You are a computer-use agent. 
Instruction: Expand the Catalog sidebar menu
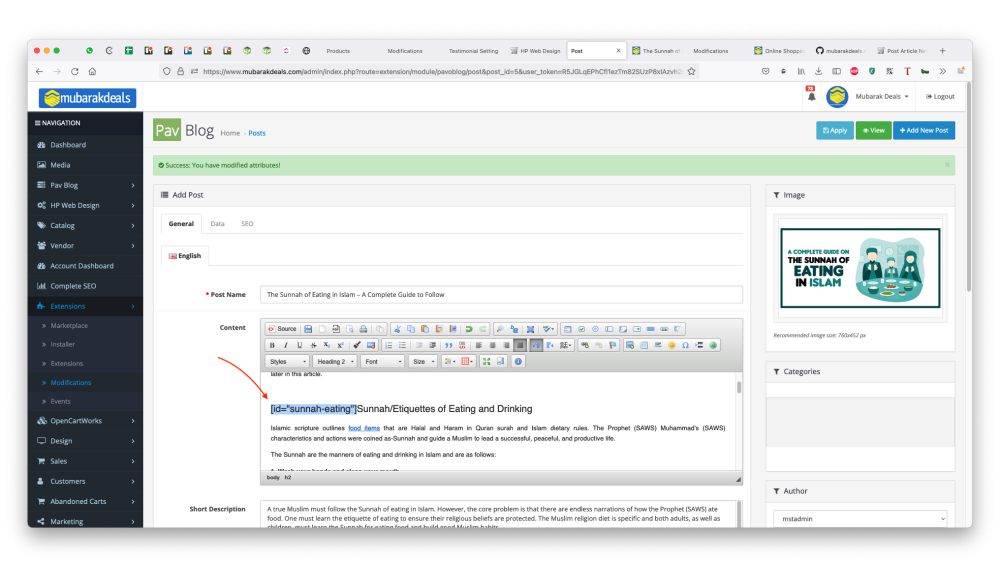[x=85, y=225]
